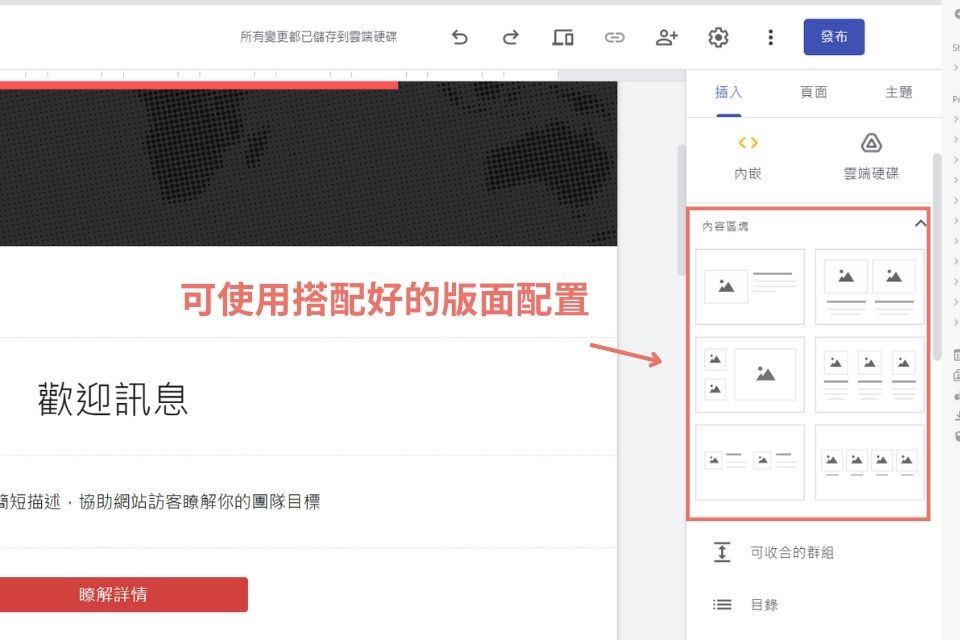
Task: Select the four-column image layout thumbnail
Action: [870, 462]
